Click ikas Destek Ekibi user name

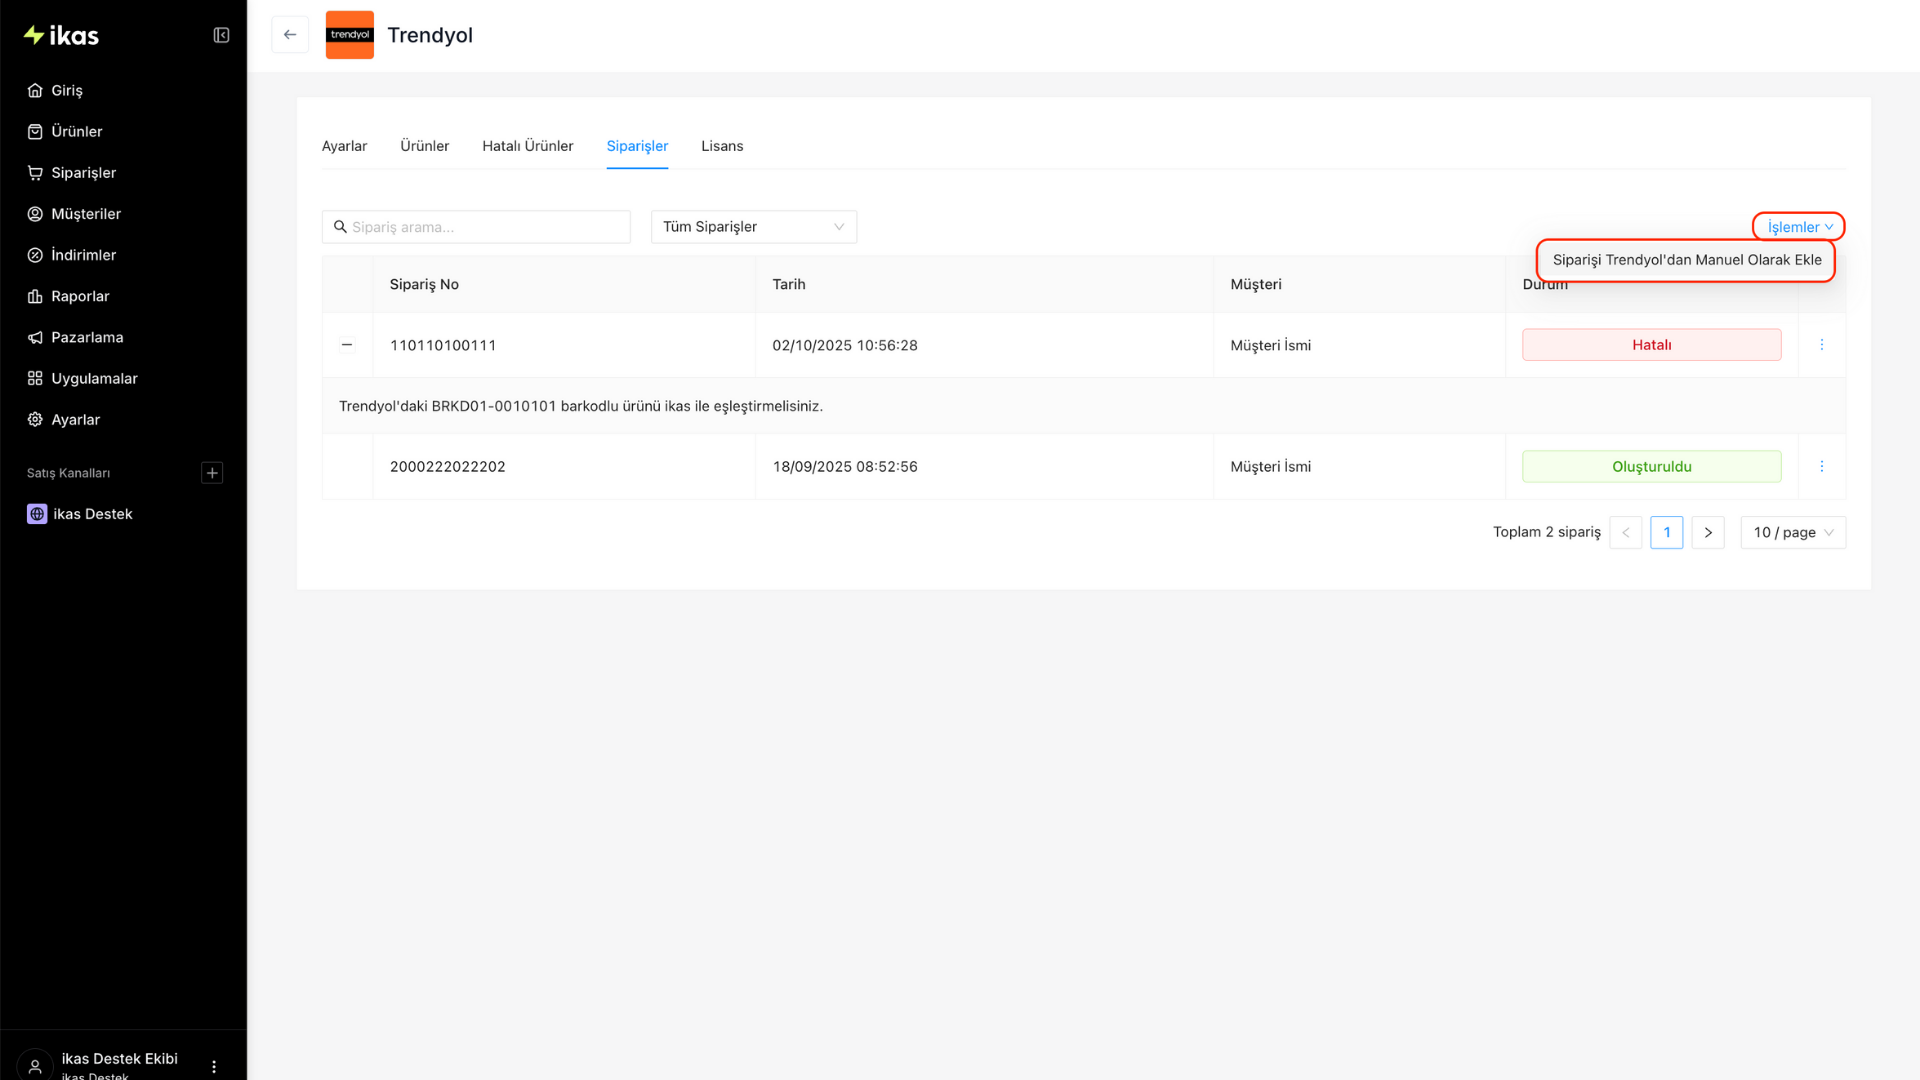[x=120, y=1058]
